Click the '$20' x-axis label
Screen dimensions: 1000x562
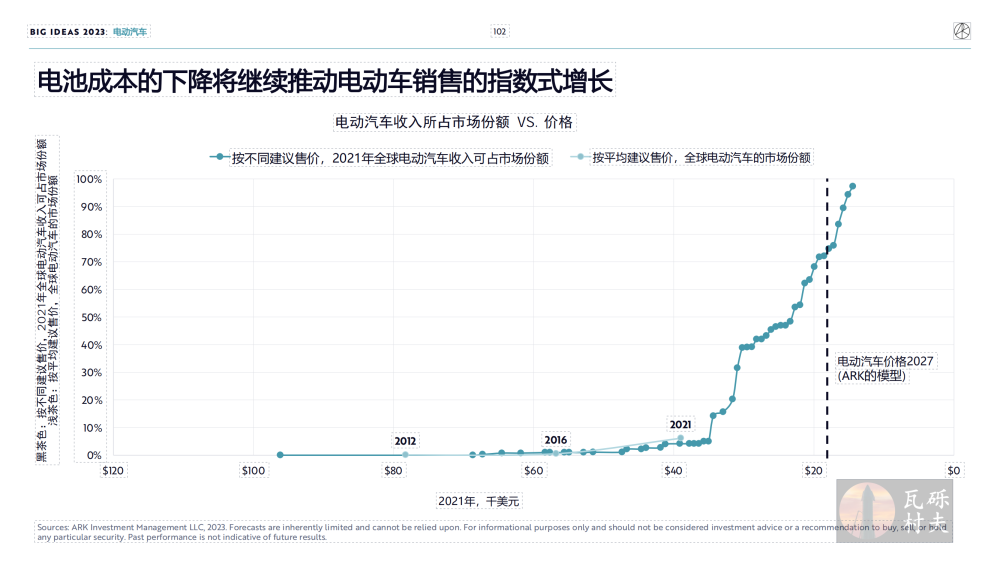814,471
